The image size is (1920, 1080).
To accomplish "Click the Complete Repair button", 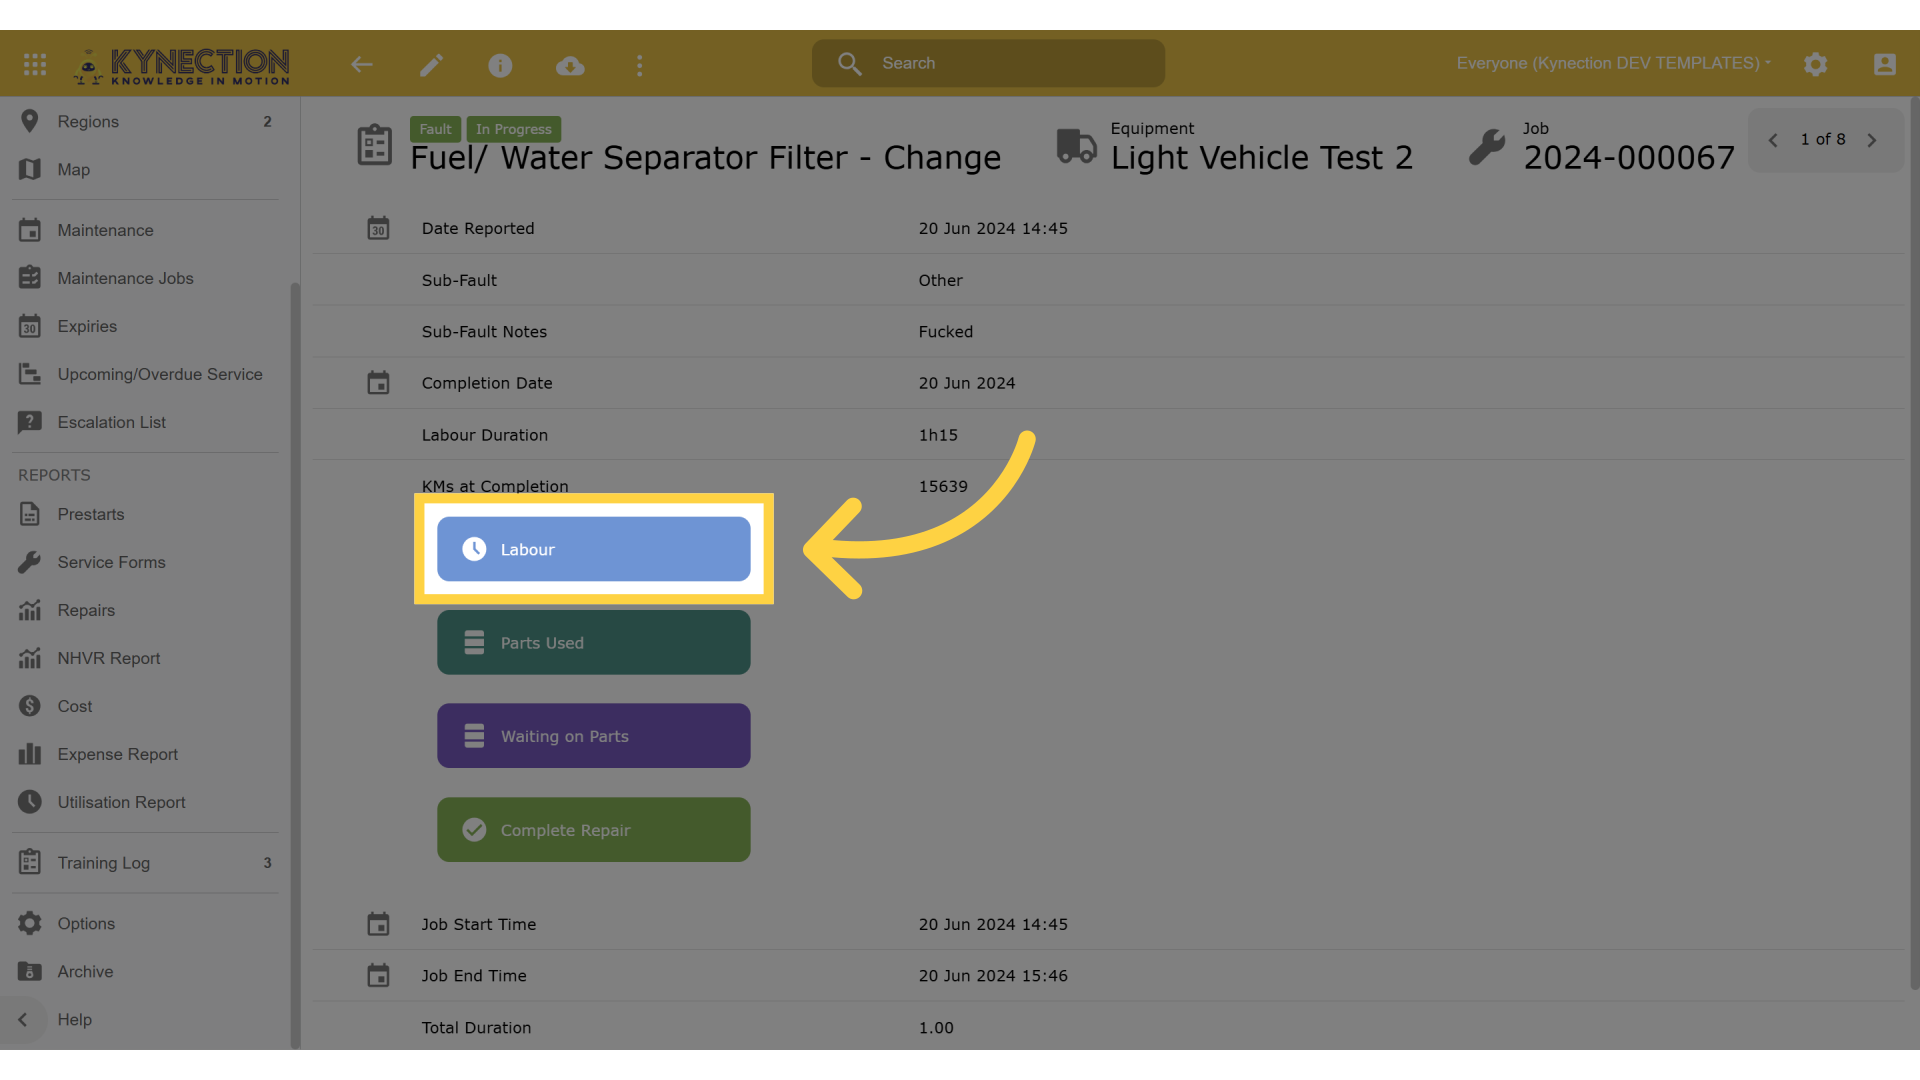I will pos(594,829).
